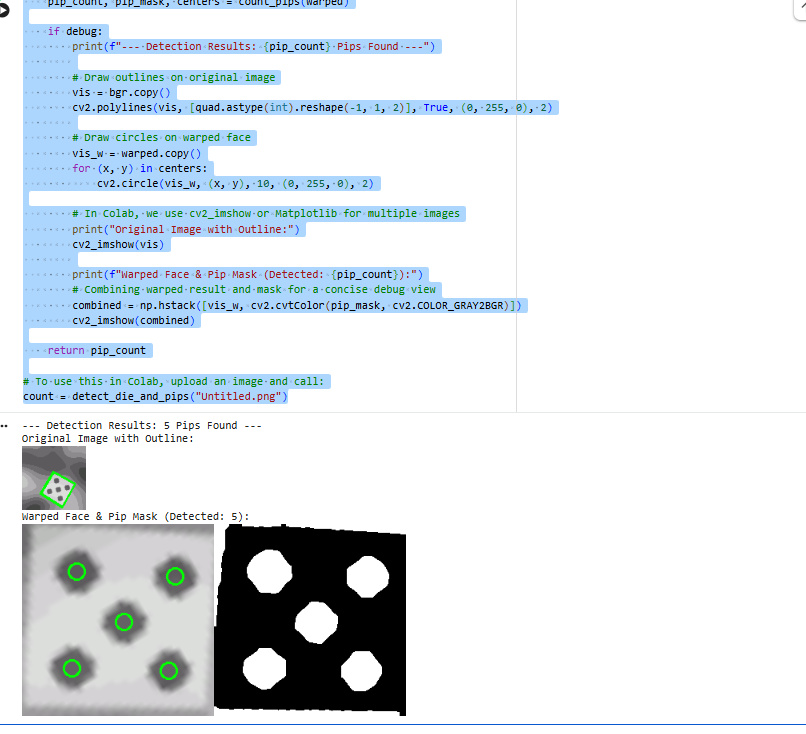Click the '# To use this in Colab' comment
This screenshot has width=806, height=734.
pyautogui.click(x=174, y=382)
